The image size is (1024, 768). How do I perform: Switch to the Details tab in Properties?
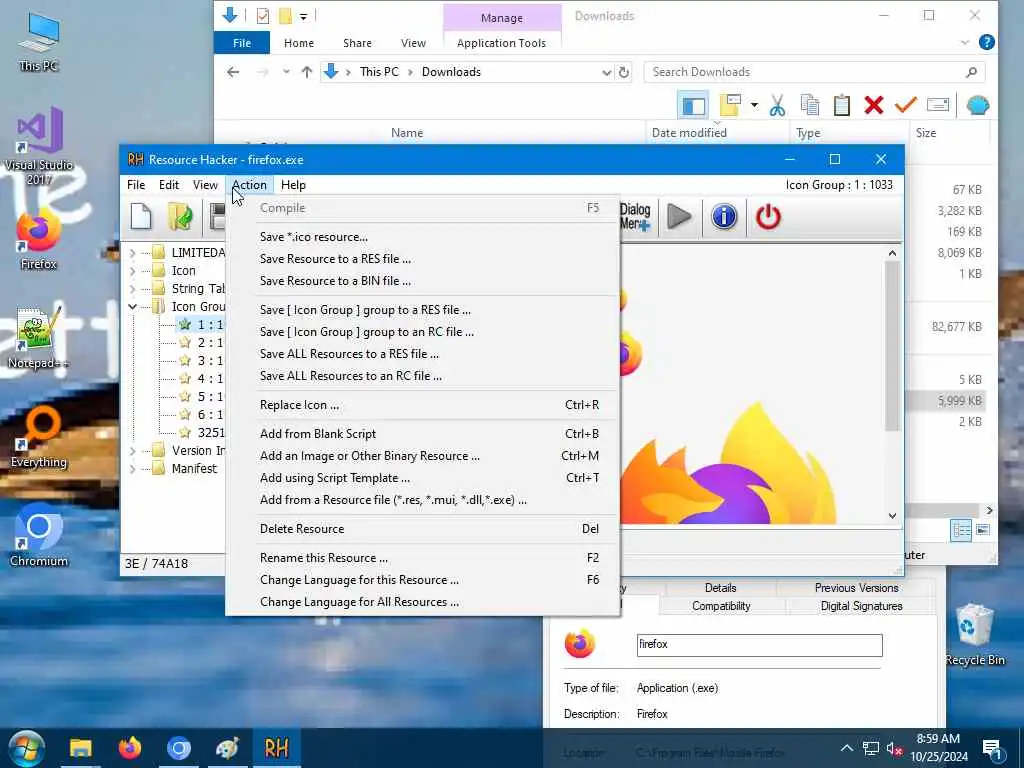click(x=720, y=588)
